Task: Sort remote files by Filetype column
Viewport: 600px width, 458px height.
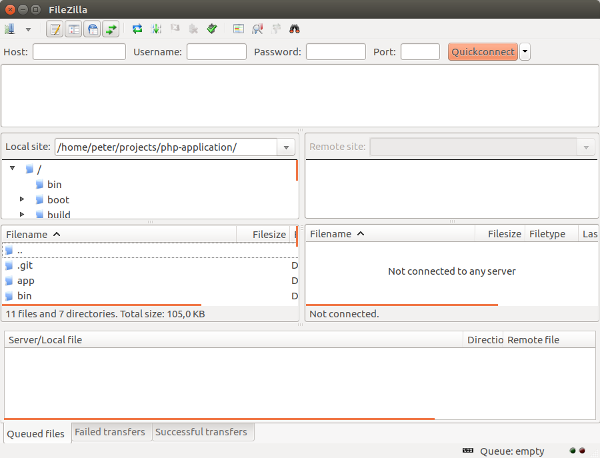Action: [x=551, y=234]
